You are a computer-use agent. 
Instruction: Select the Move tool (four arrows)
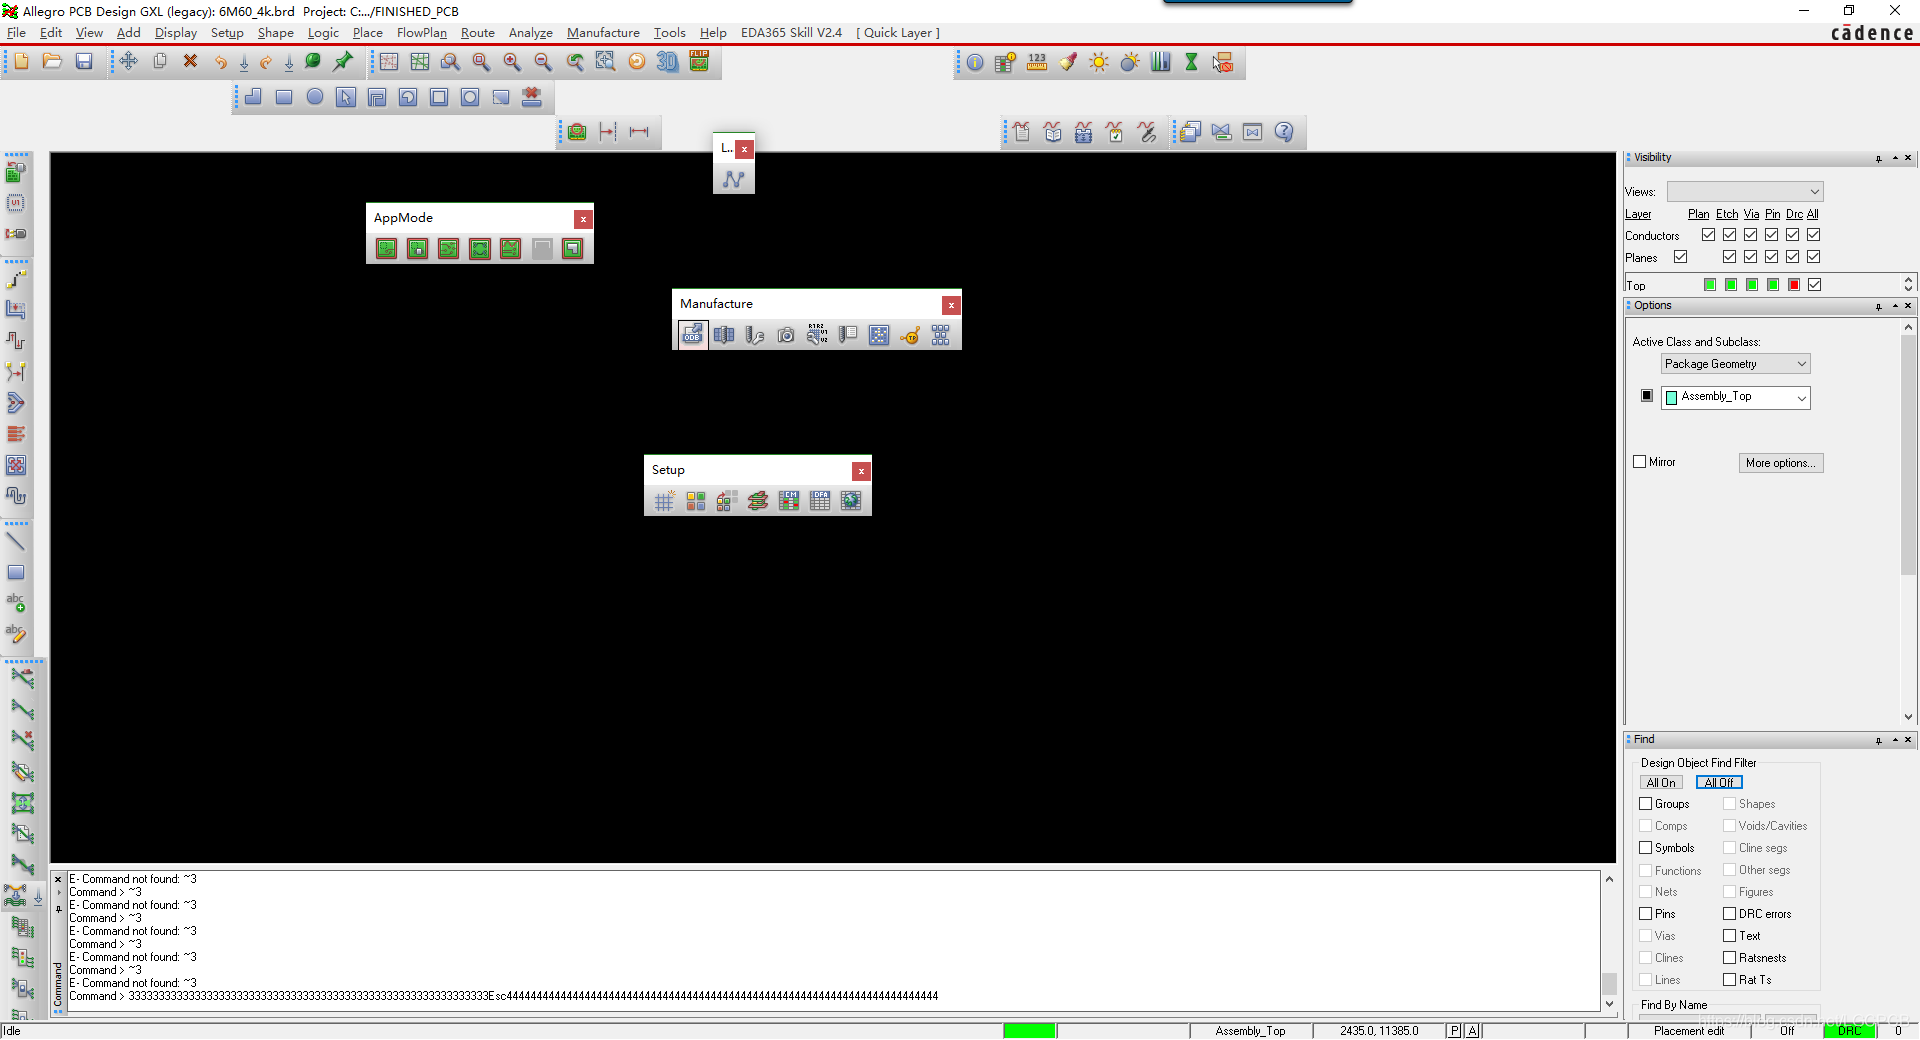[129, 62]
